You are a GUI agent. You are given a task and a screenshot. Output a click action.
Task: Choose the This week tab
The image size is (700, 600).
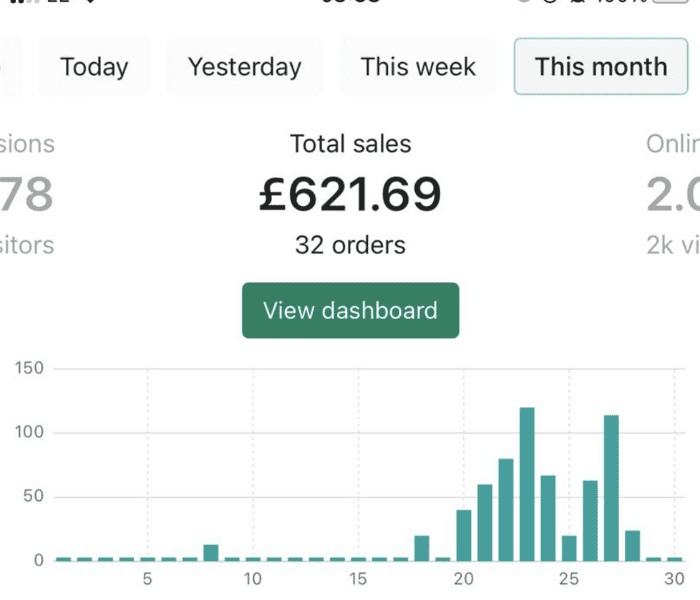coord(419,67)
